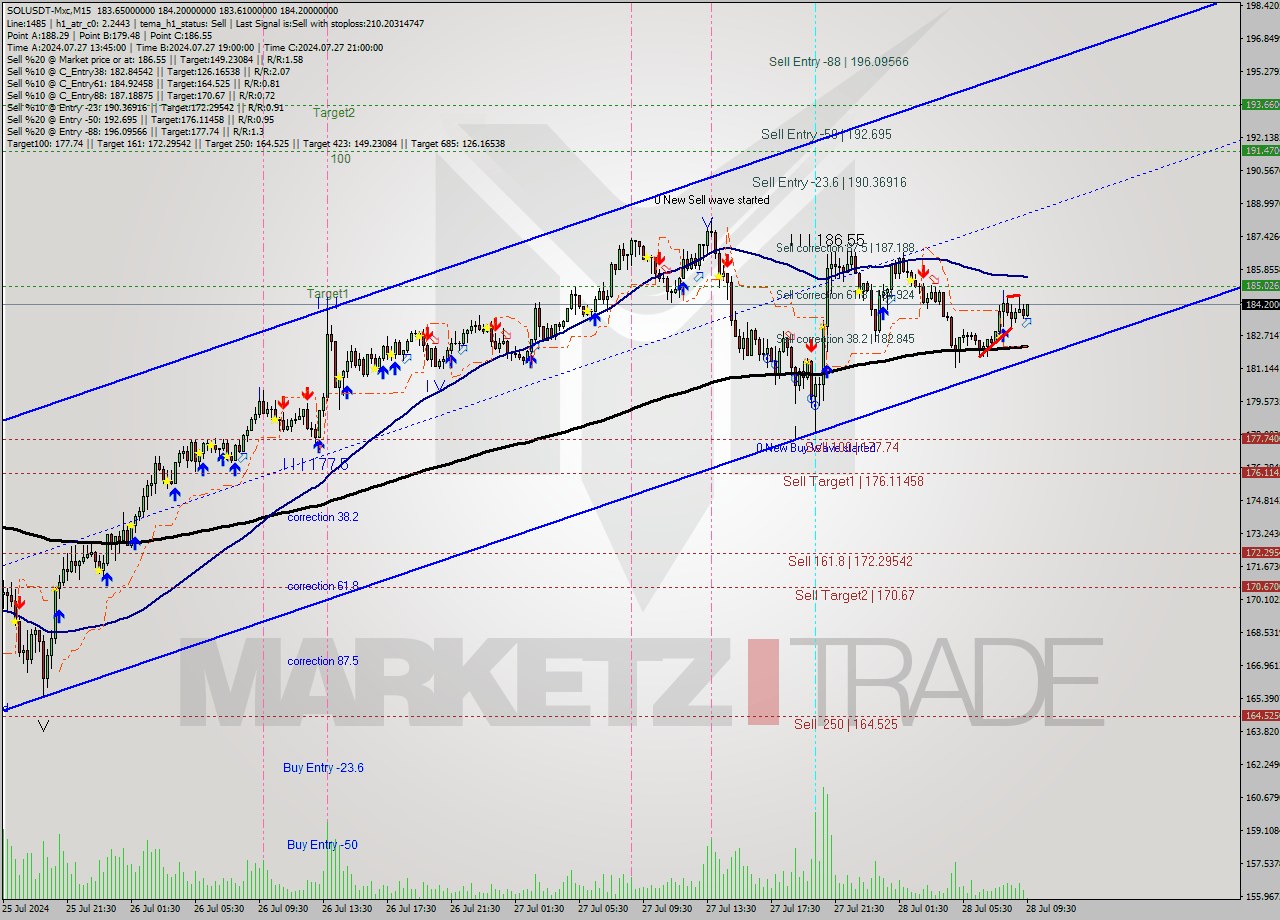This screenshot has height=920, width=1280.
Task: Click the red 172.295 price tag
Action: tap(1260, 552)
